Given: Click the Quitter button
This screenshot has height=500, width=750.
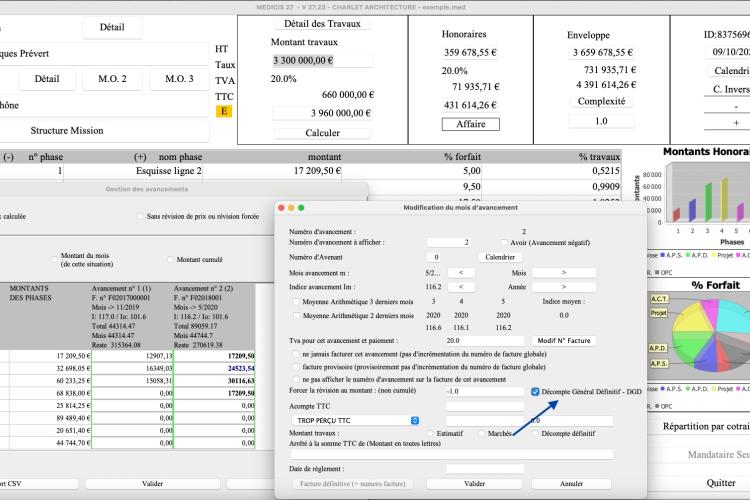Looking at the screenshot, I should click(x=721, y=483).
